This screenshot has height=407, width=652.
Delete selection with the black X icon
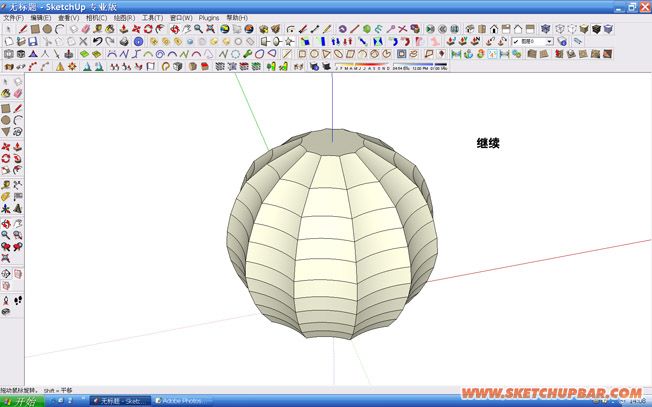click(83, 41)
